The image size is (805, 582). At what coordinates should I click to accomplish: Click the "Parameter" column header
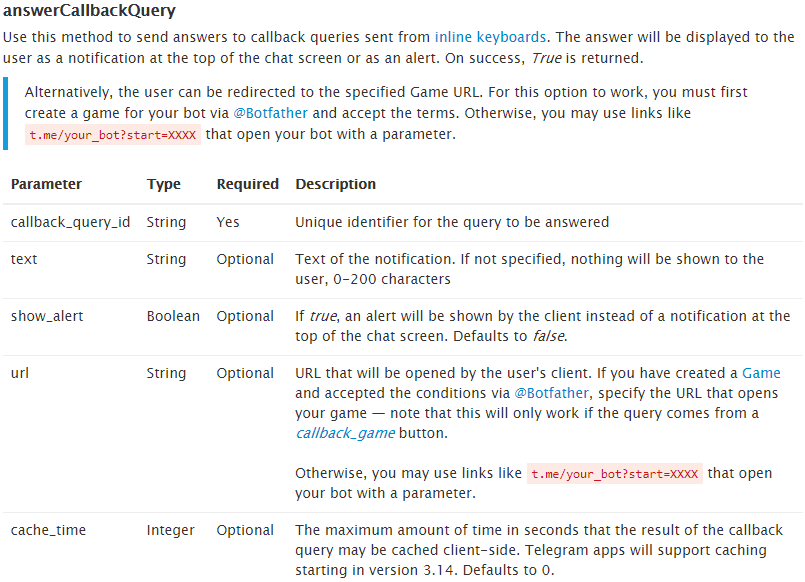(x=46, y=184)
